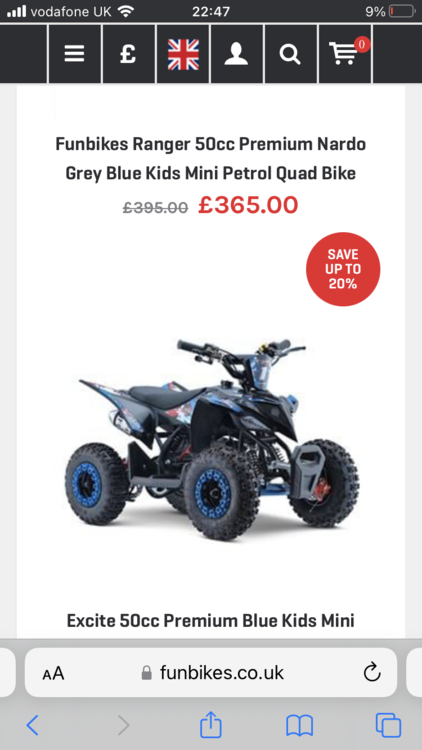Tap the UK flag language selector
Screen dimensions: 422x750
pos(183,54)
